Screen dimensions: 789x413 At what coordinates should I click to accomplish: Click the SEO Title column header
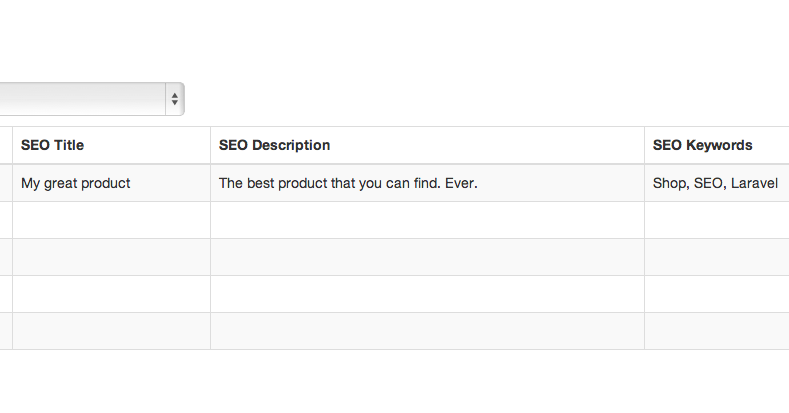pyautogui.click(x=53, y=145)
